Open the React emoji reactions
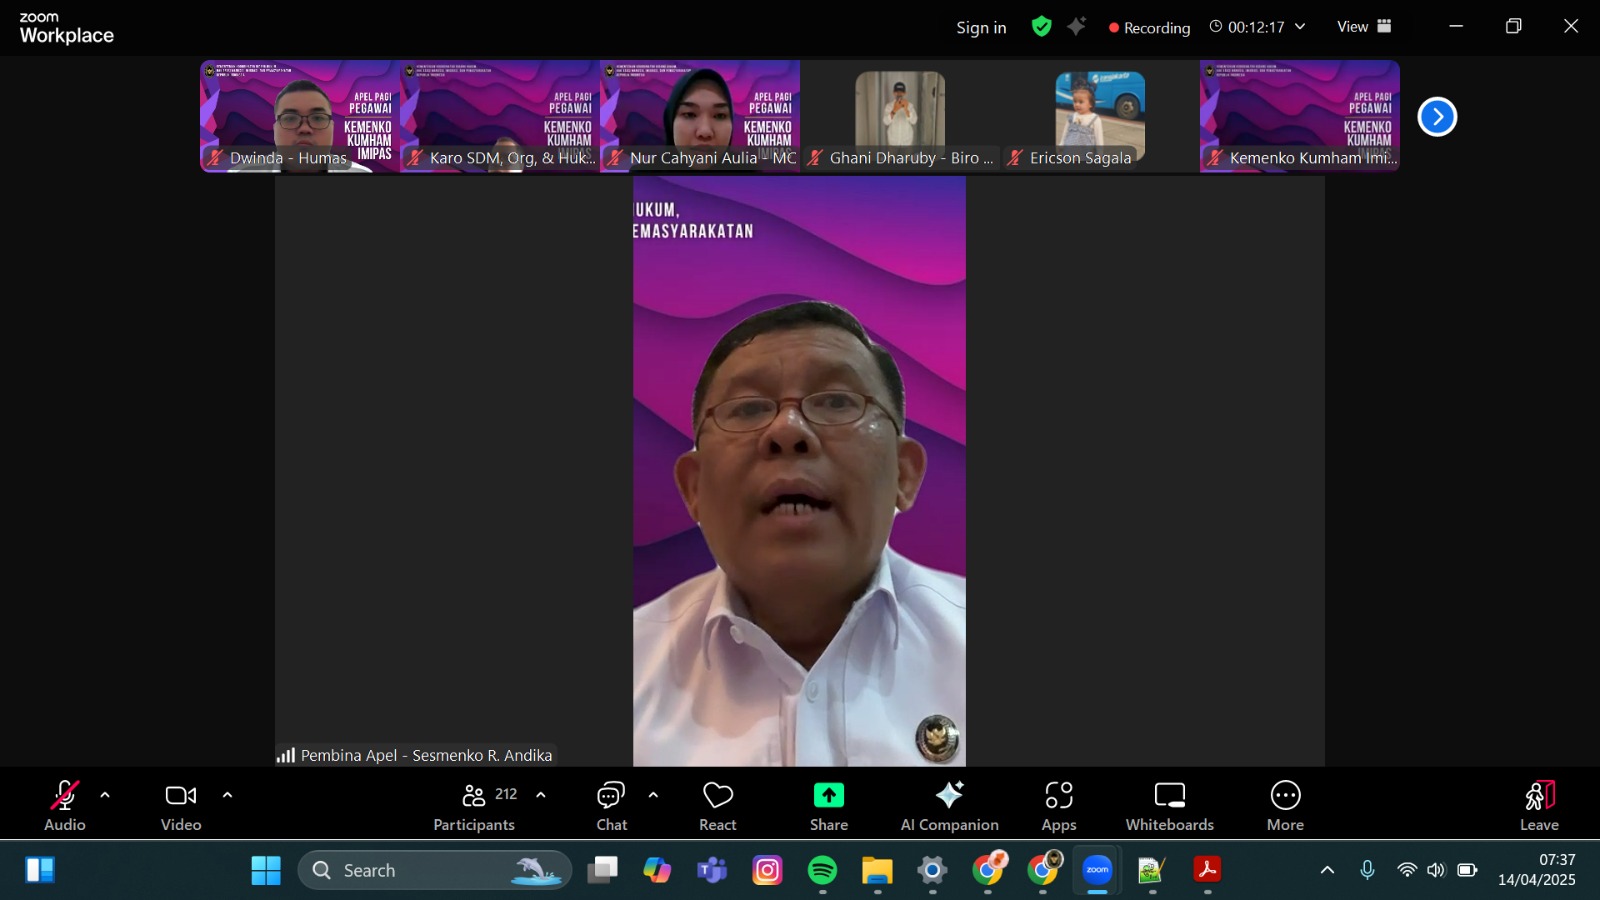 [x=717, y=805]
